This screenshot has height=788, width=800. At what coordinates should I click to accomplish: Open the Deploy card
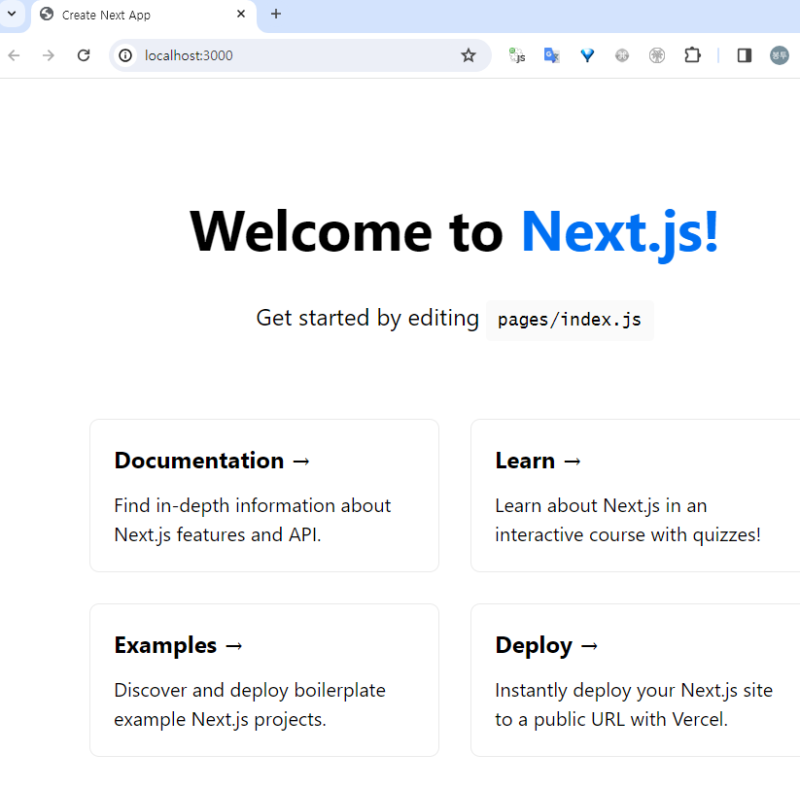click(635, 680)
